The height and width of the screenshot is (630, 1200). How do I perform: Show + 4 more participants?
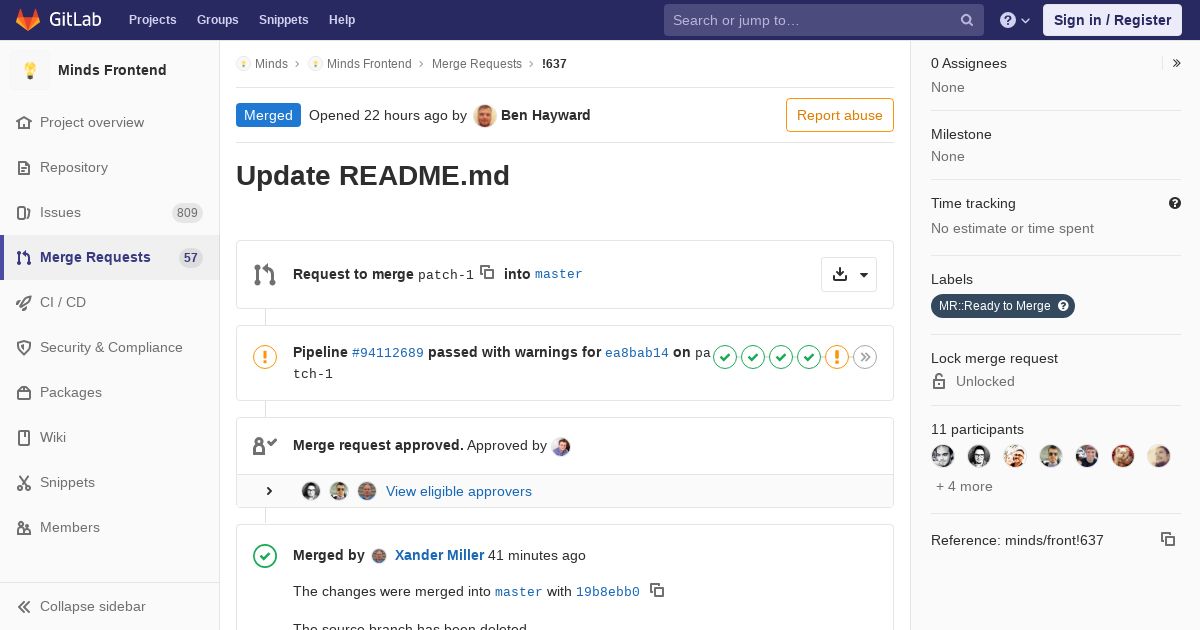tap(964, 486)
